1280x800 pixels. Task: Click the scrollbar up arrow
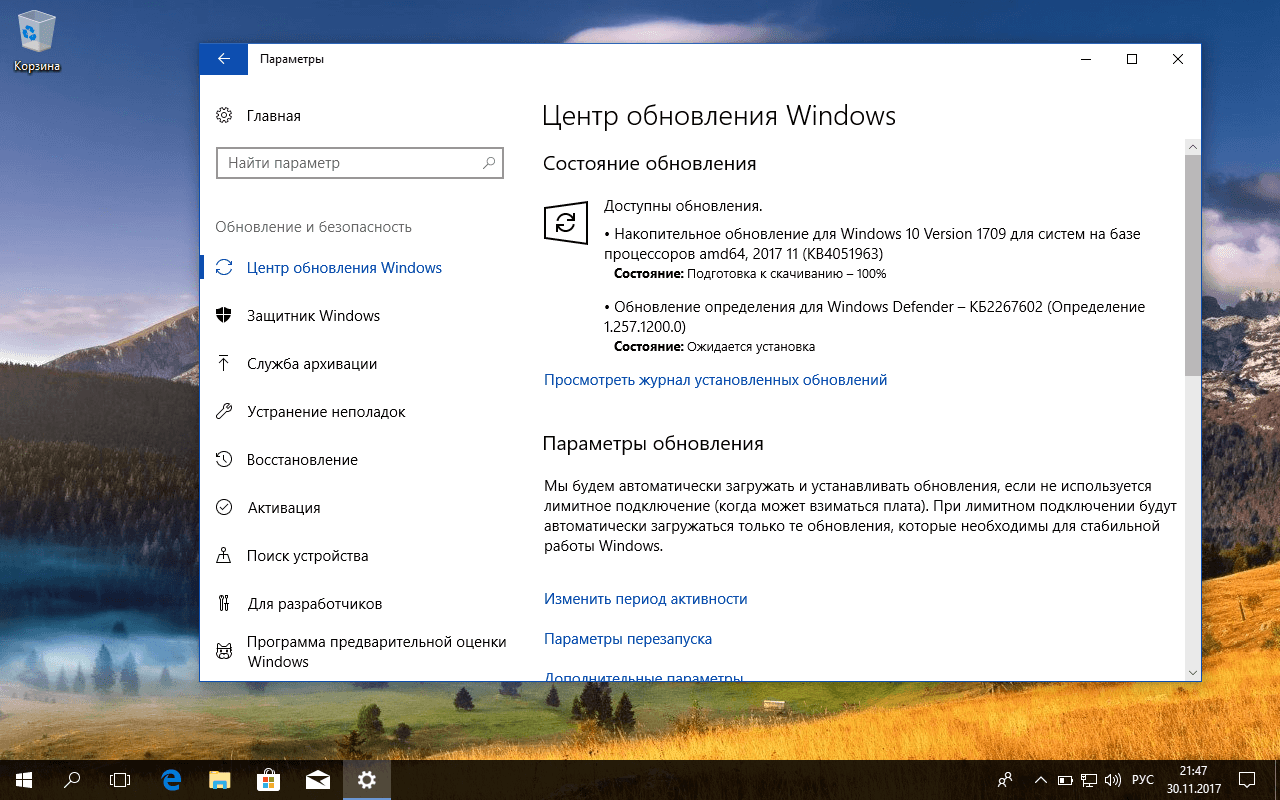pos(1192,146)
